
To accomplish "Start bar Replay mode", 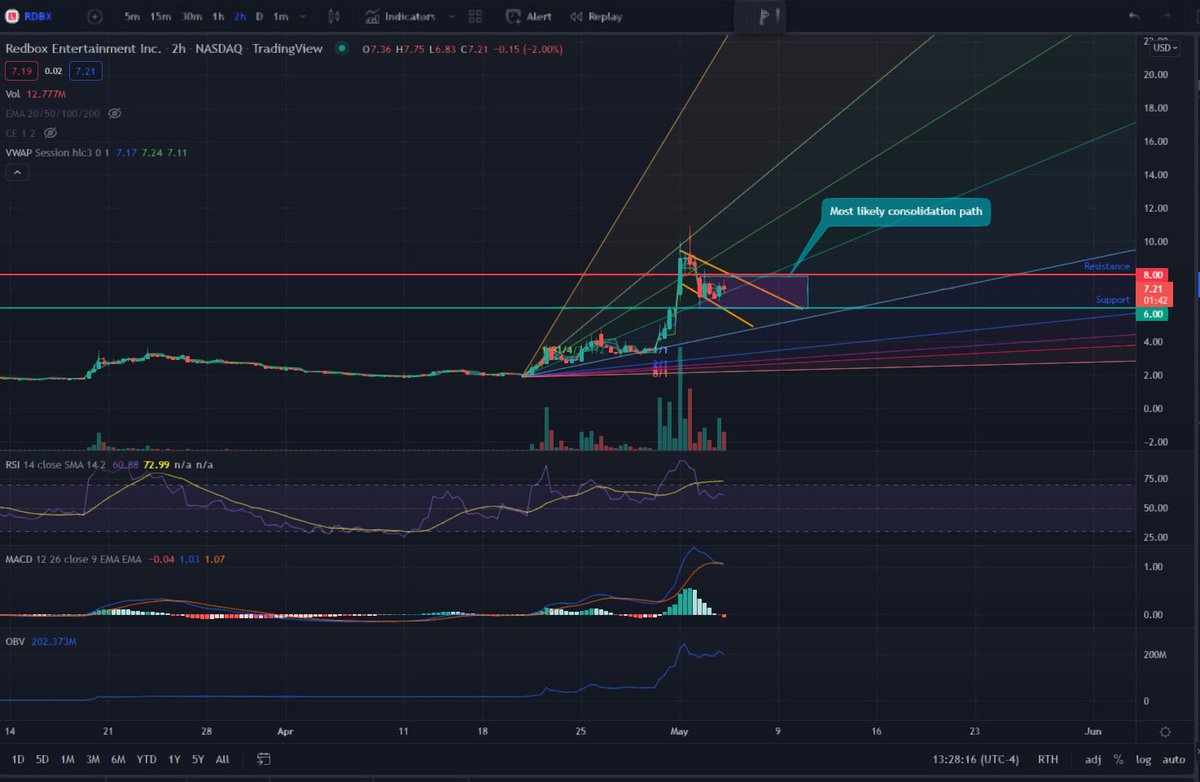I will [597, 17].
